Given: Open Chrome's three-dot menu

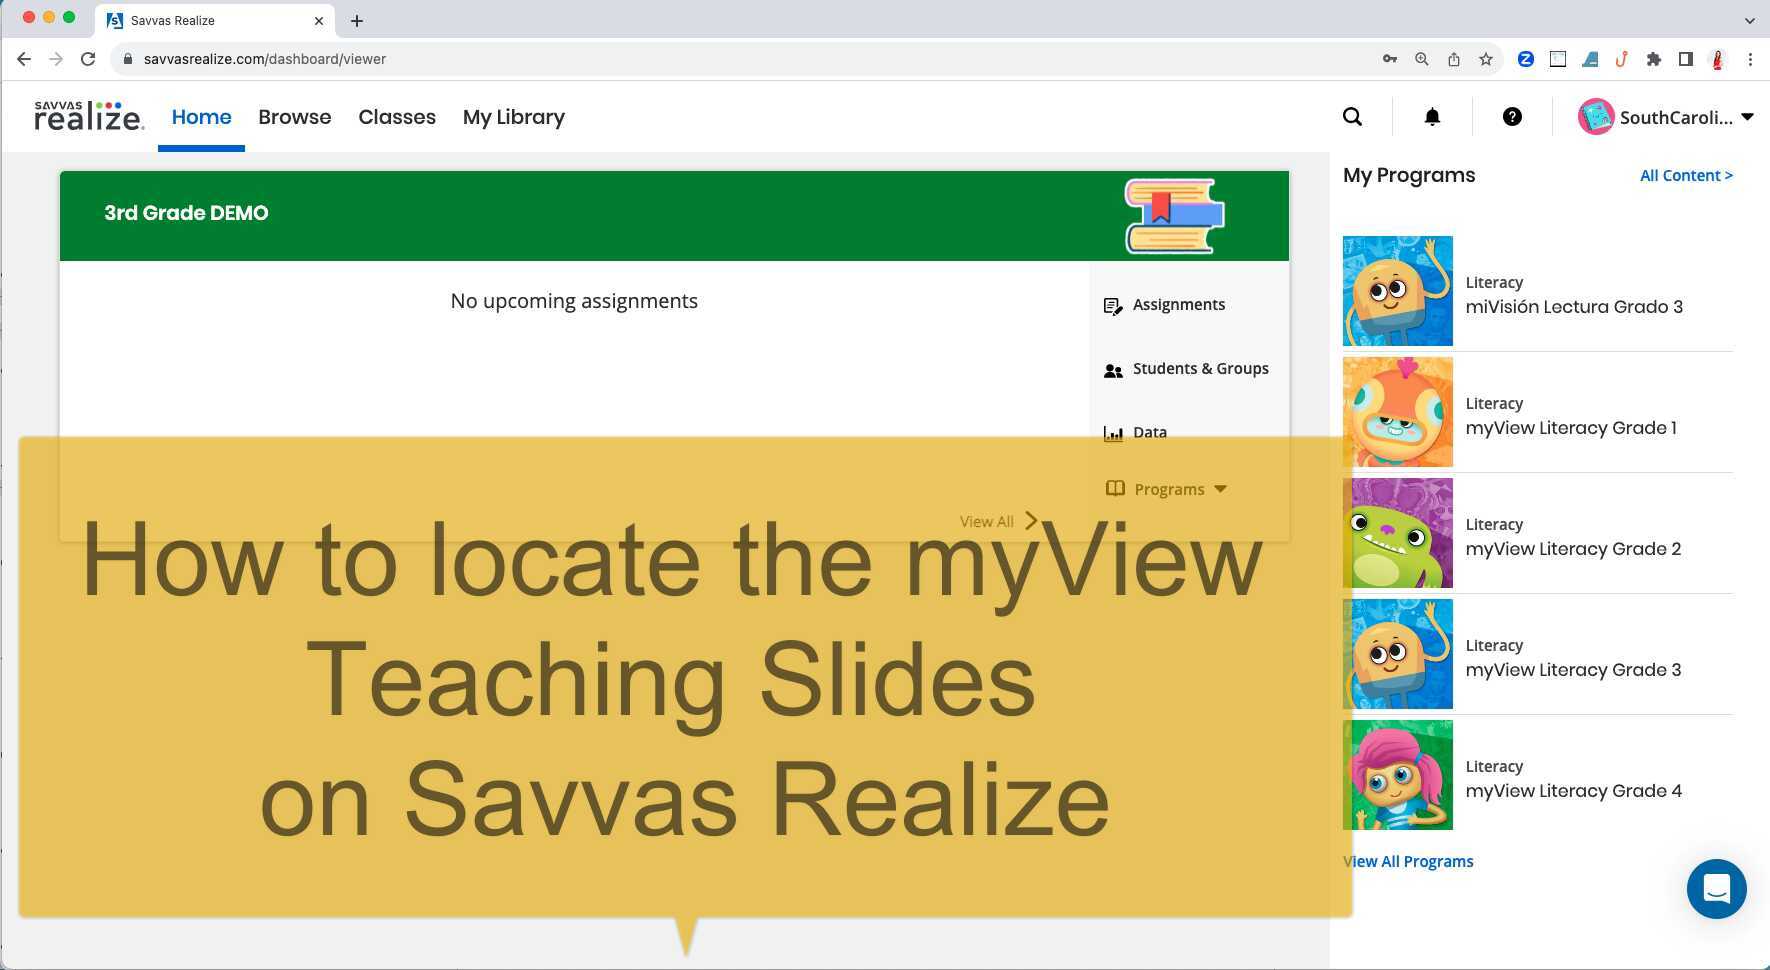Looking at the screenshot, I should pos(1751,59).
